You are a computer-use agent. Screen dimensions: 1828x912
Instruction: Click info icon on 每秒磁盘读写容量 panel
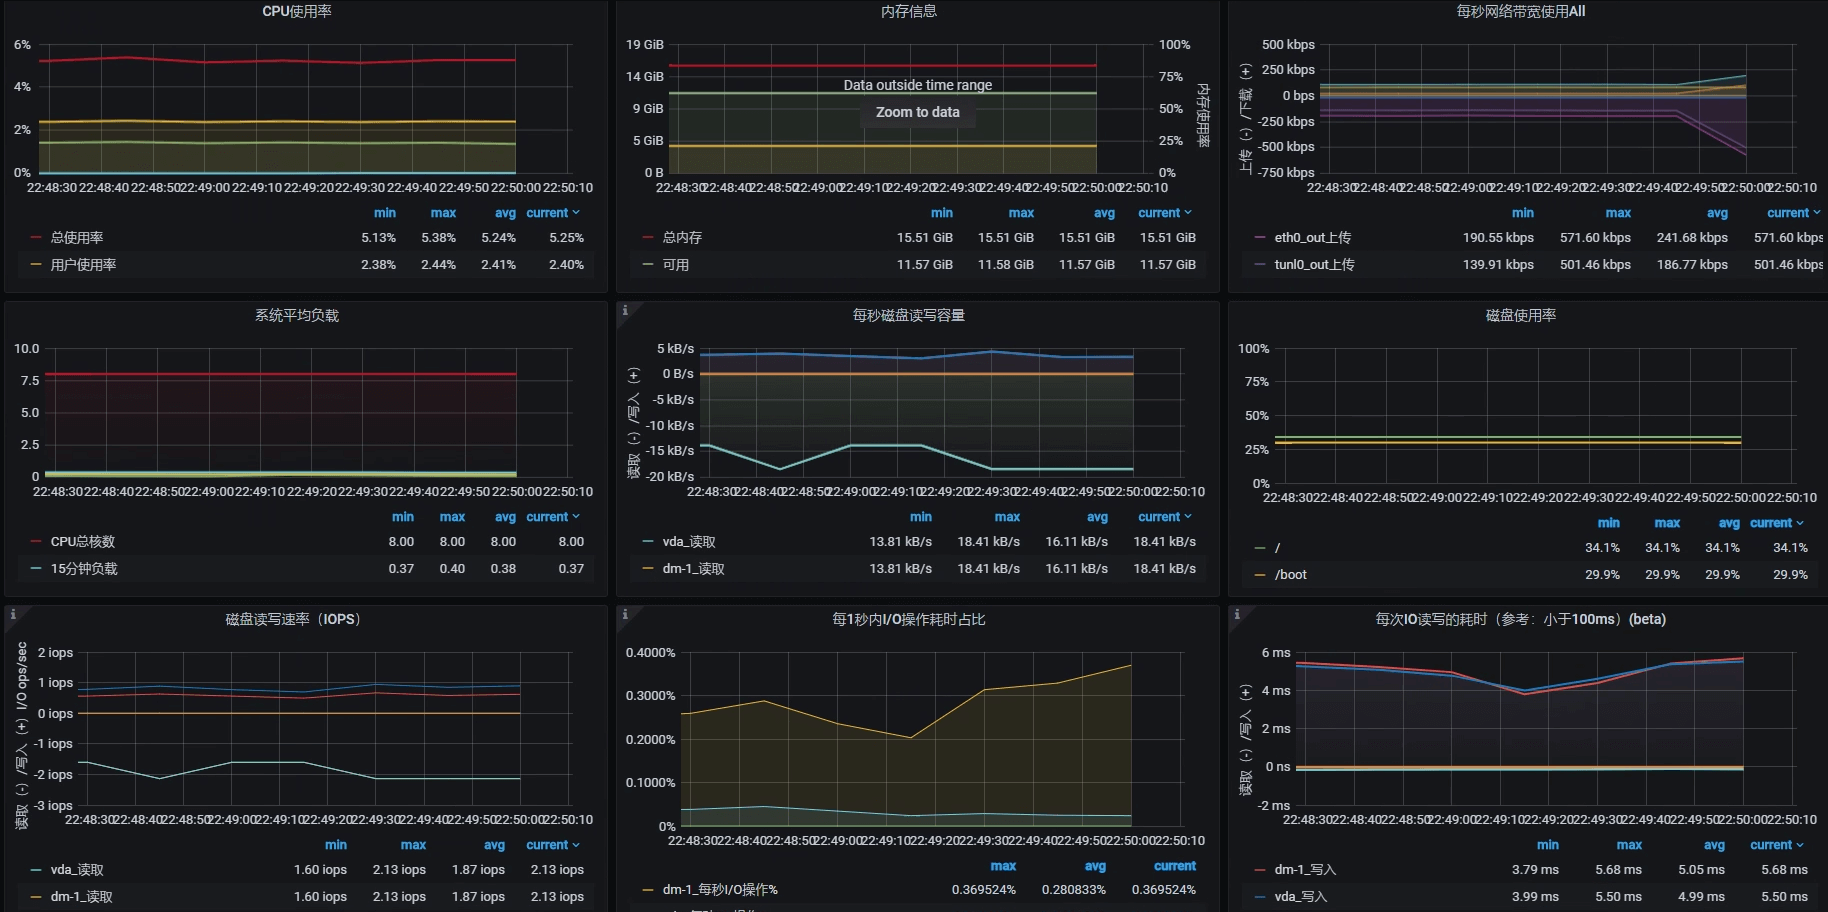(x=625, y=311)
